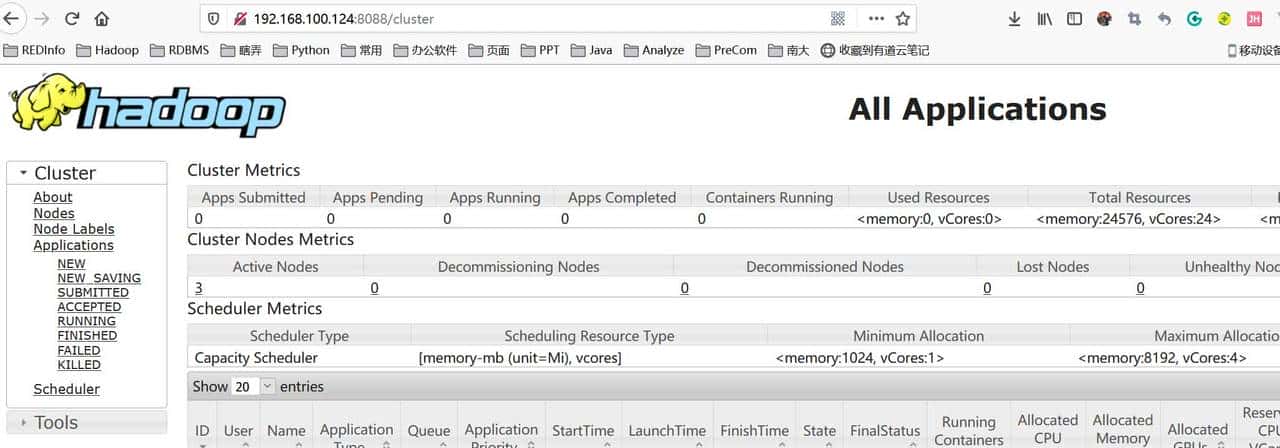Filter applications by FINISHED state
Viewport: 1280px width, 448px height.
[87, 336]
